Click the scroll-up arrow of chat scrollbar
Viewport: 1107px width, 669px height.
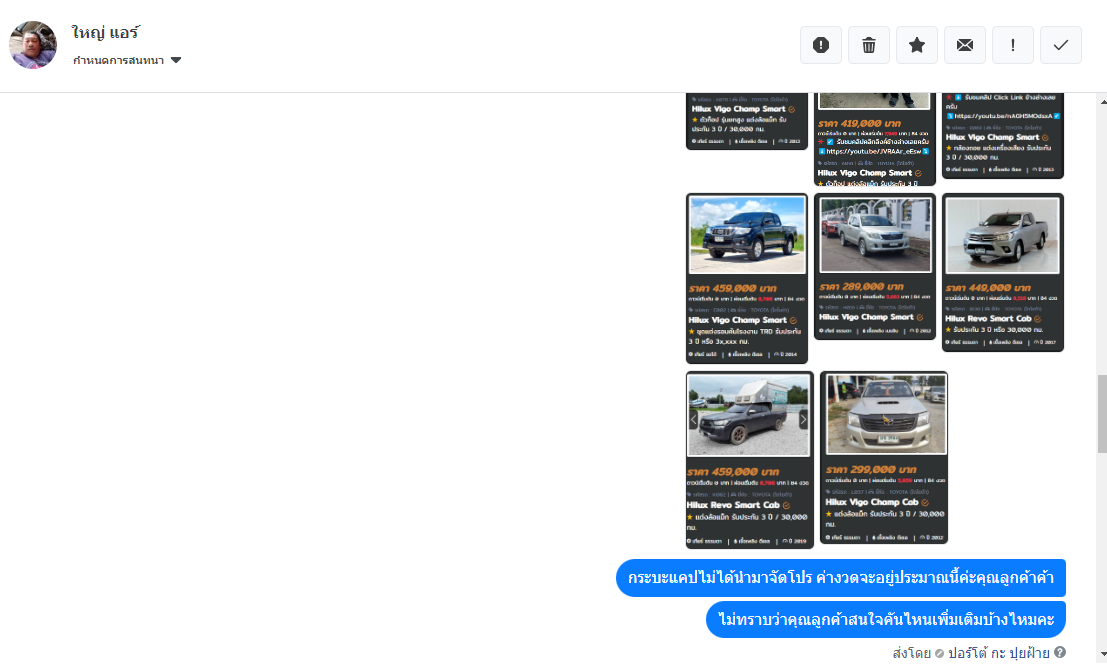click(x=1102, y=102)
